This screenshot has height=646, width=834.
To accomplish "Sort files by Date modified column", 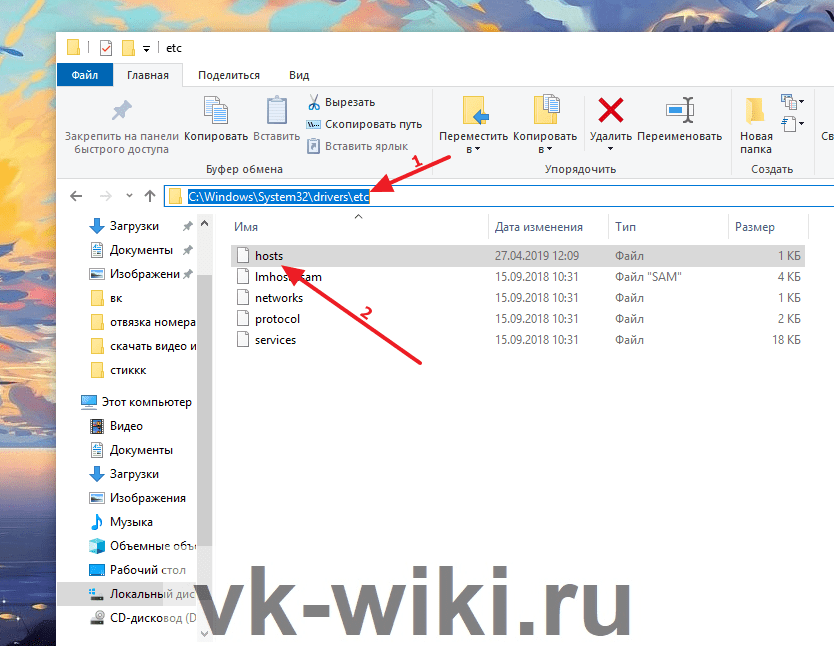I will point(538,227).
